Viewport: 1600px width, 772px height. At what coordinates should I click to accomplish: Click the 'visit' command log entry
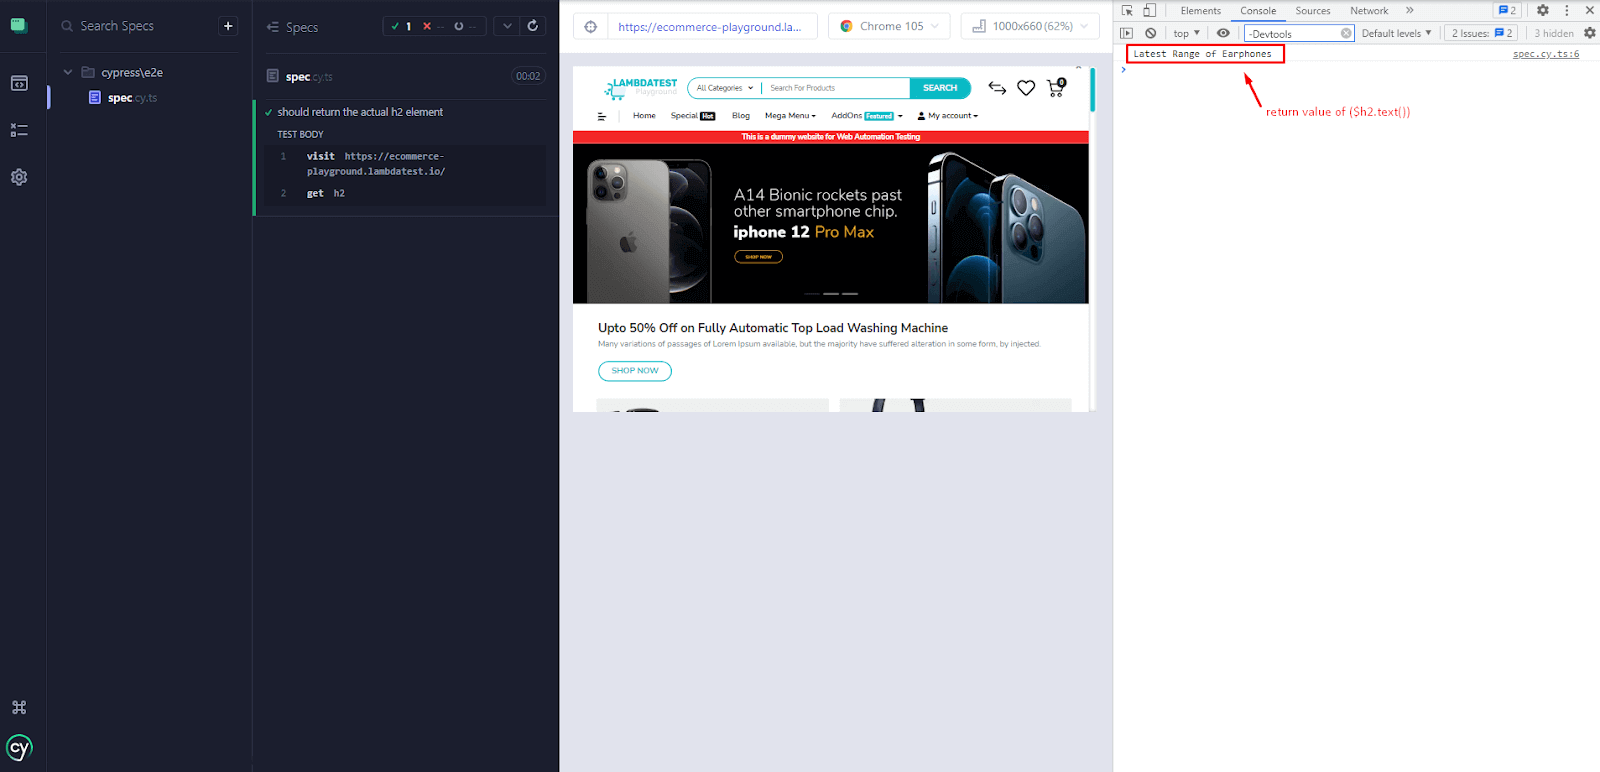[x=406, y=164]
